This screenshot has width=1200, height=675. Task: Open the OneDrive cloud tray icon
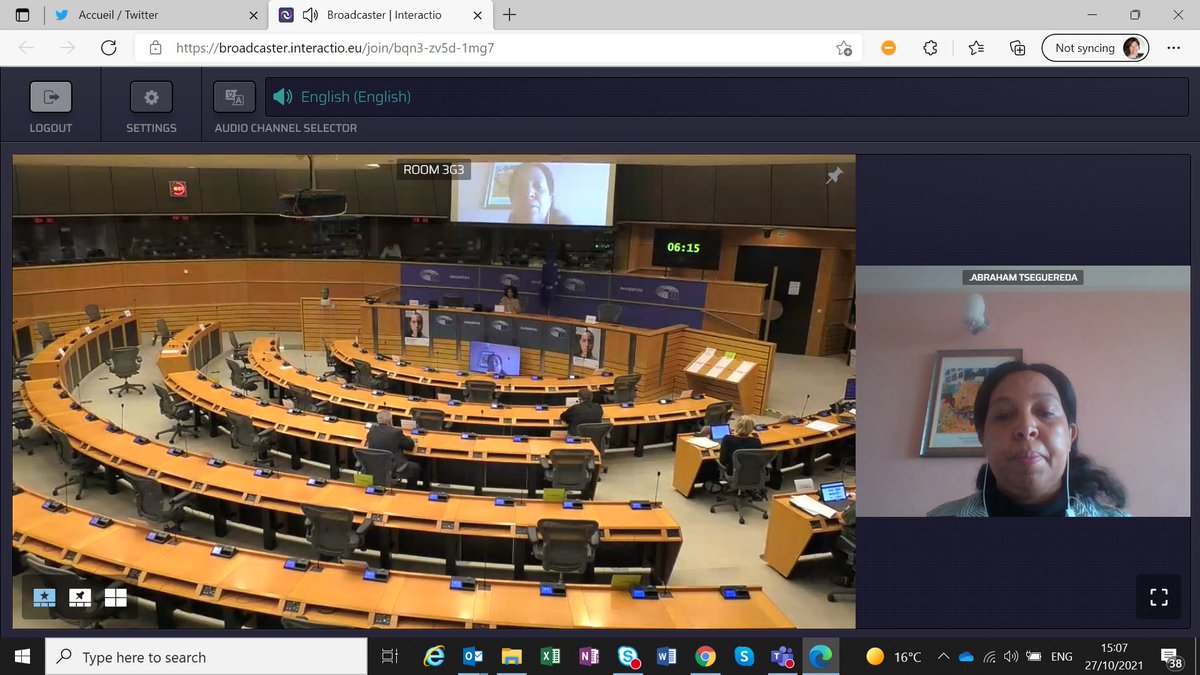pyautogui.click(x=966, y=657)
